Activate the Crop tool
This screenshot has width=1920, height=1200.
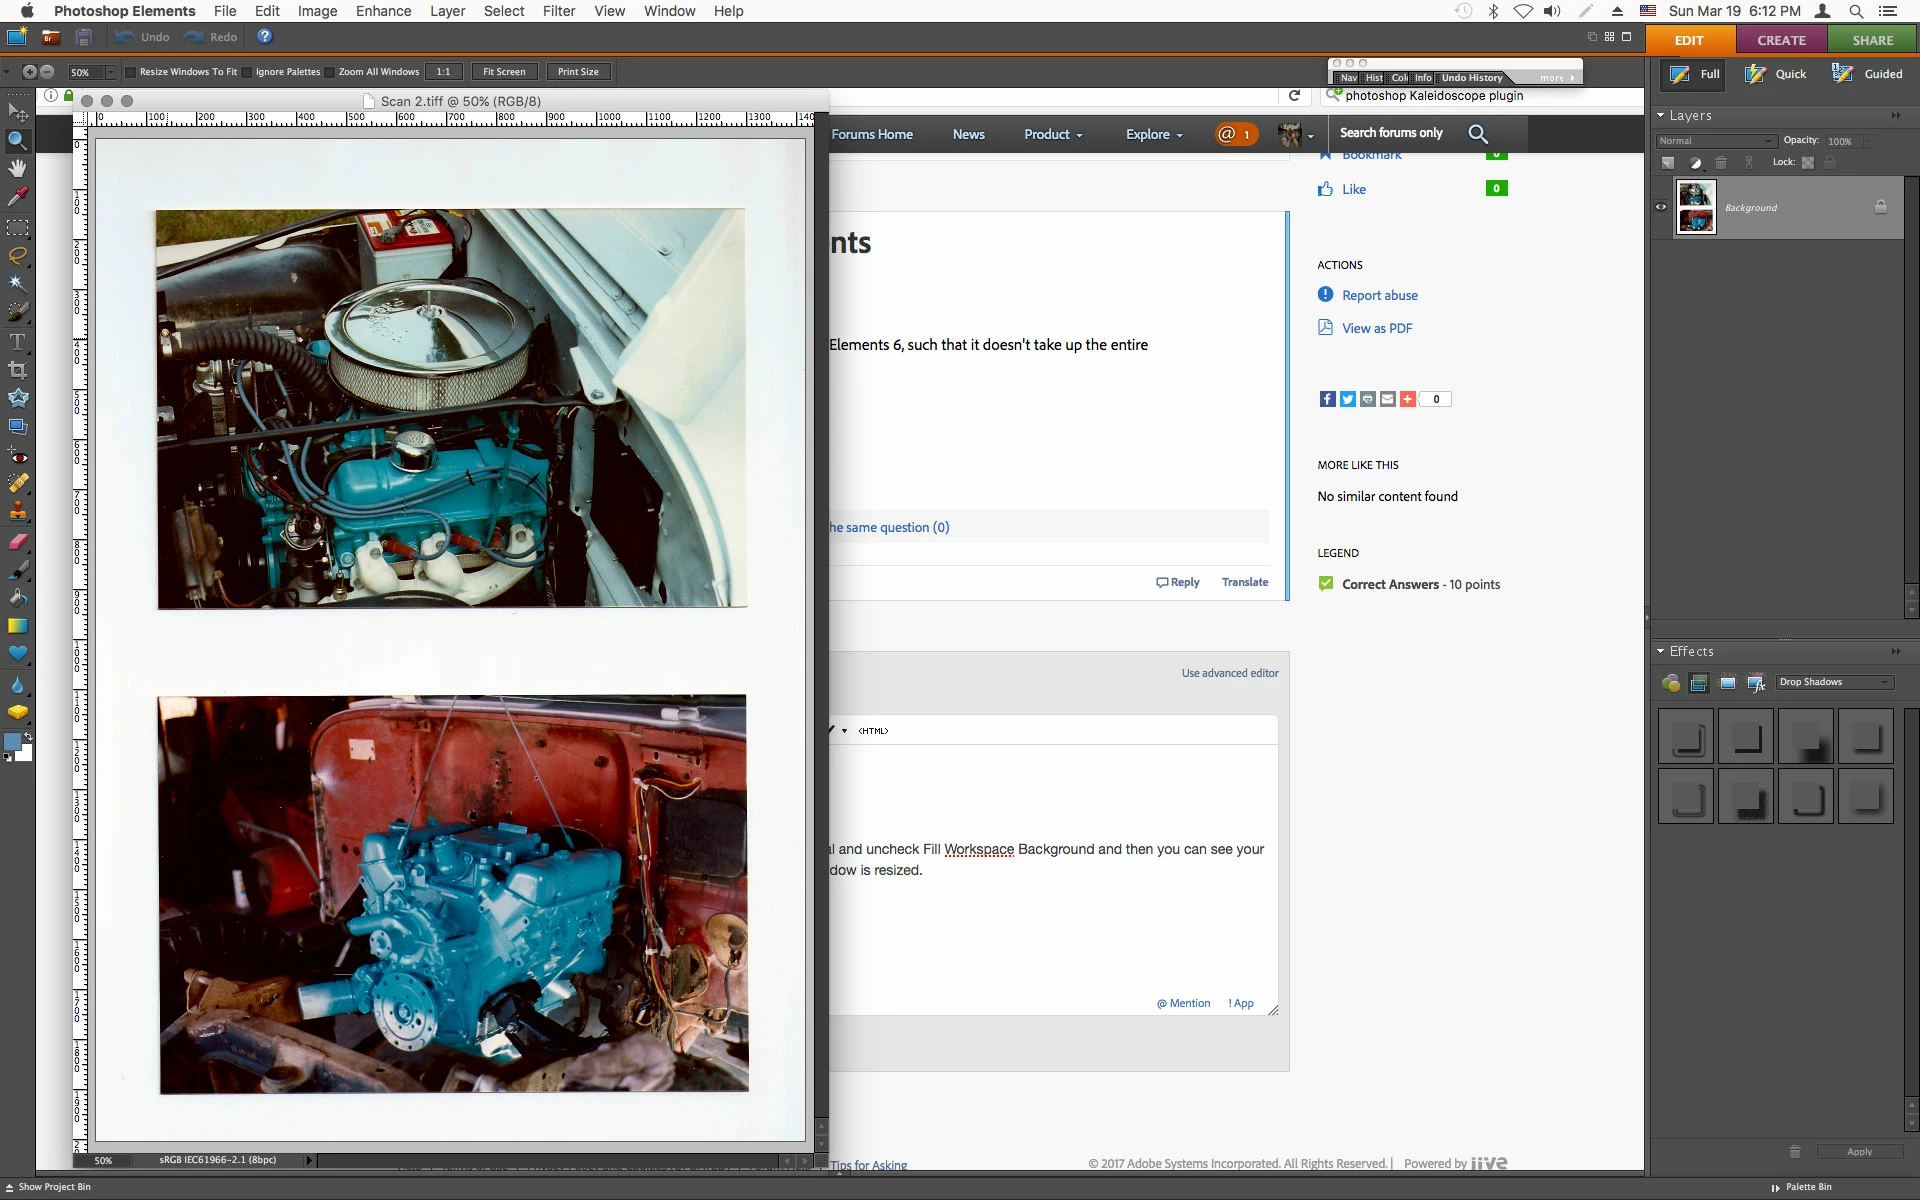17,370
